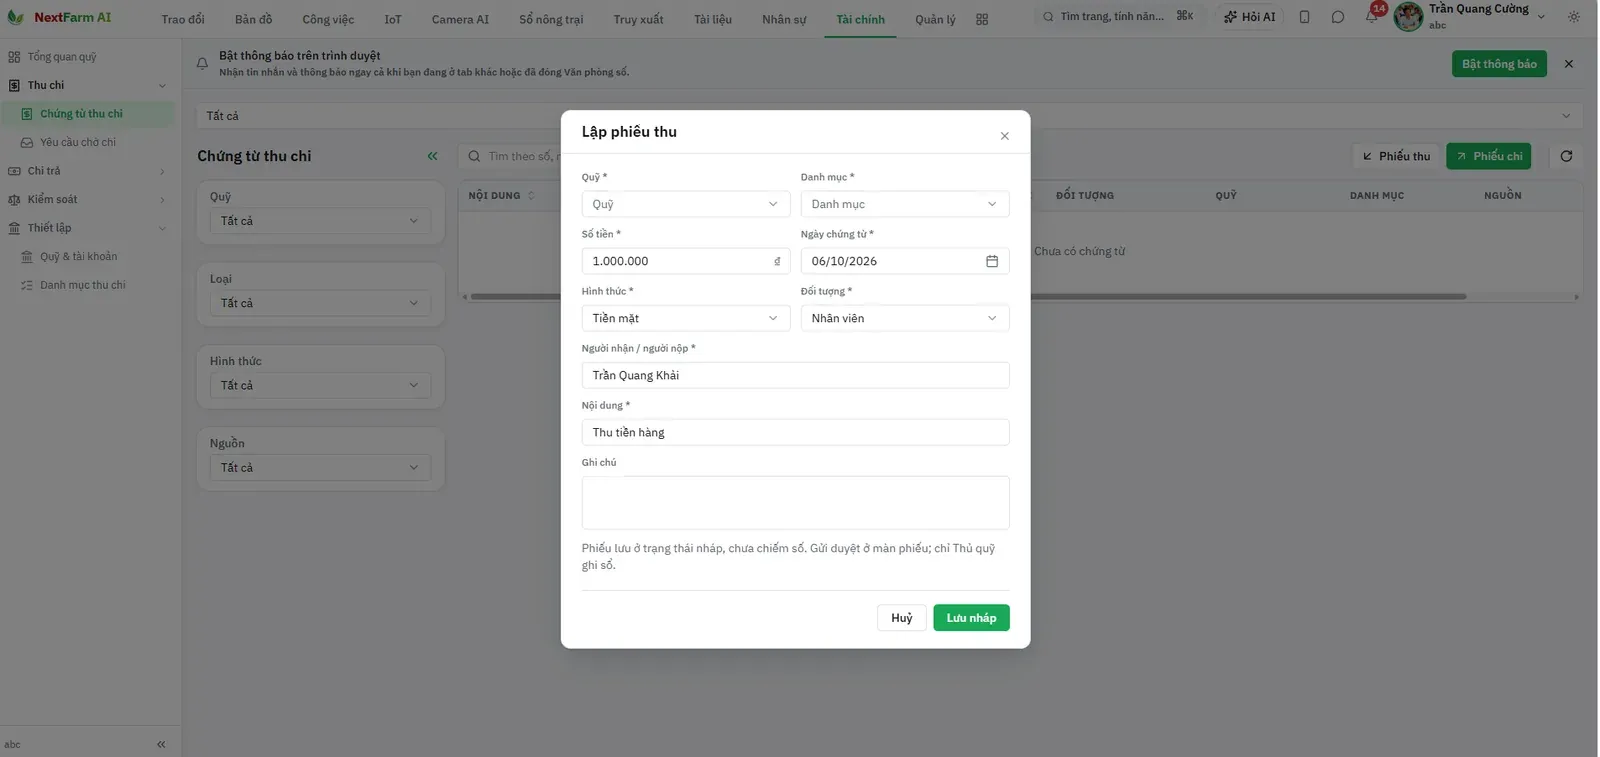
Task: Open the Danh mục dropdown in the dialog
Action: tap(904, 204)
